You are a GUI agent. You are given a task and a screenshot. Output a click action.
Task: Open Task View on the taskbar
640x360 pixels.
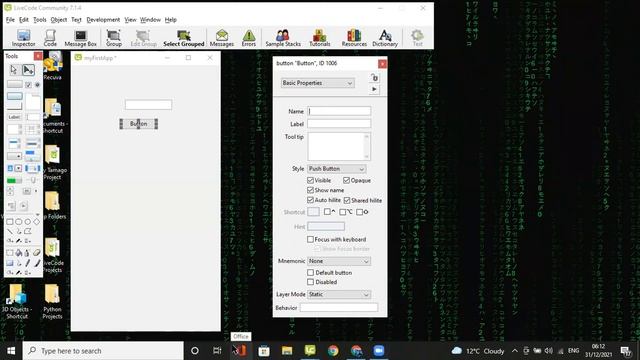coord(217,351)
